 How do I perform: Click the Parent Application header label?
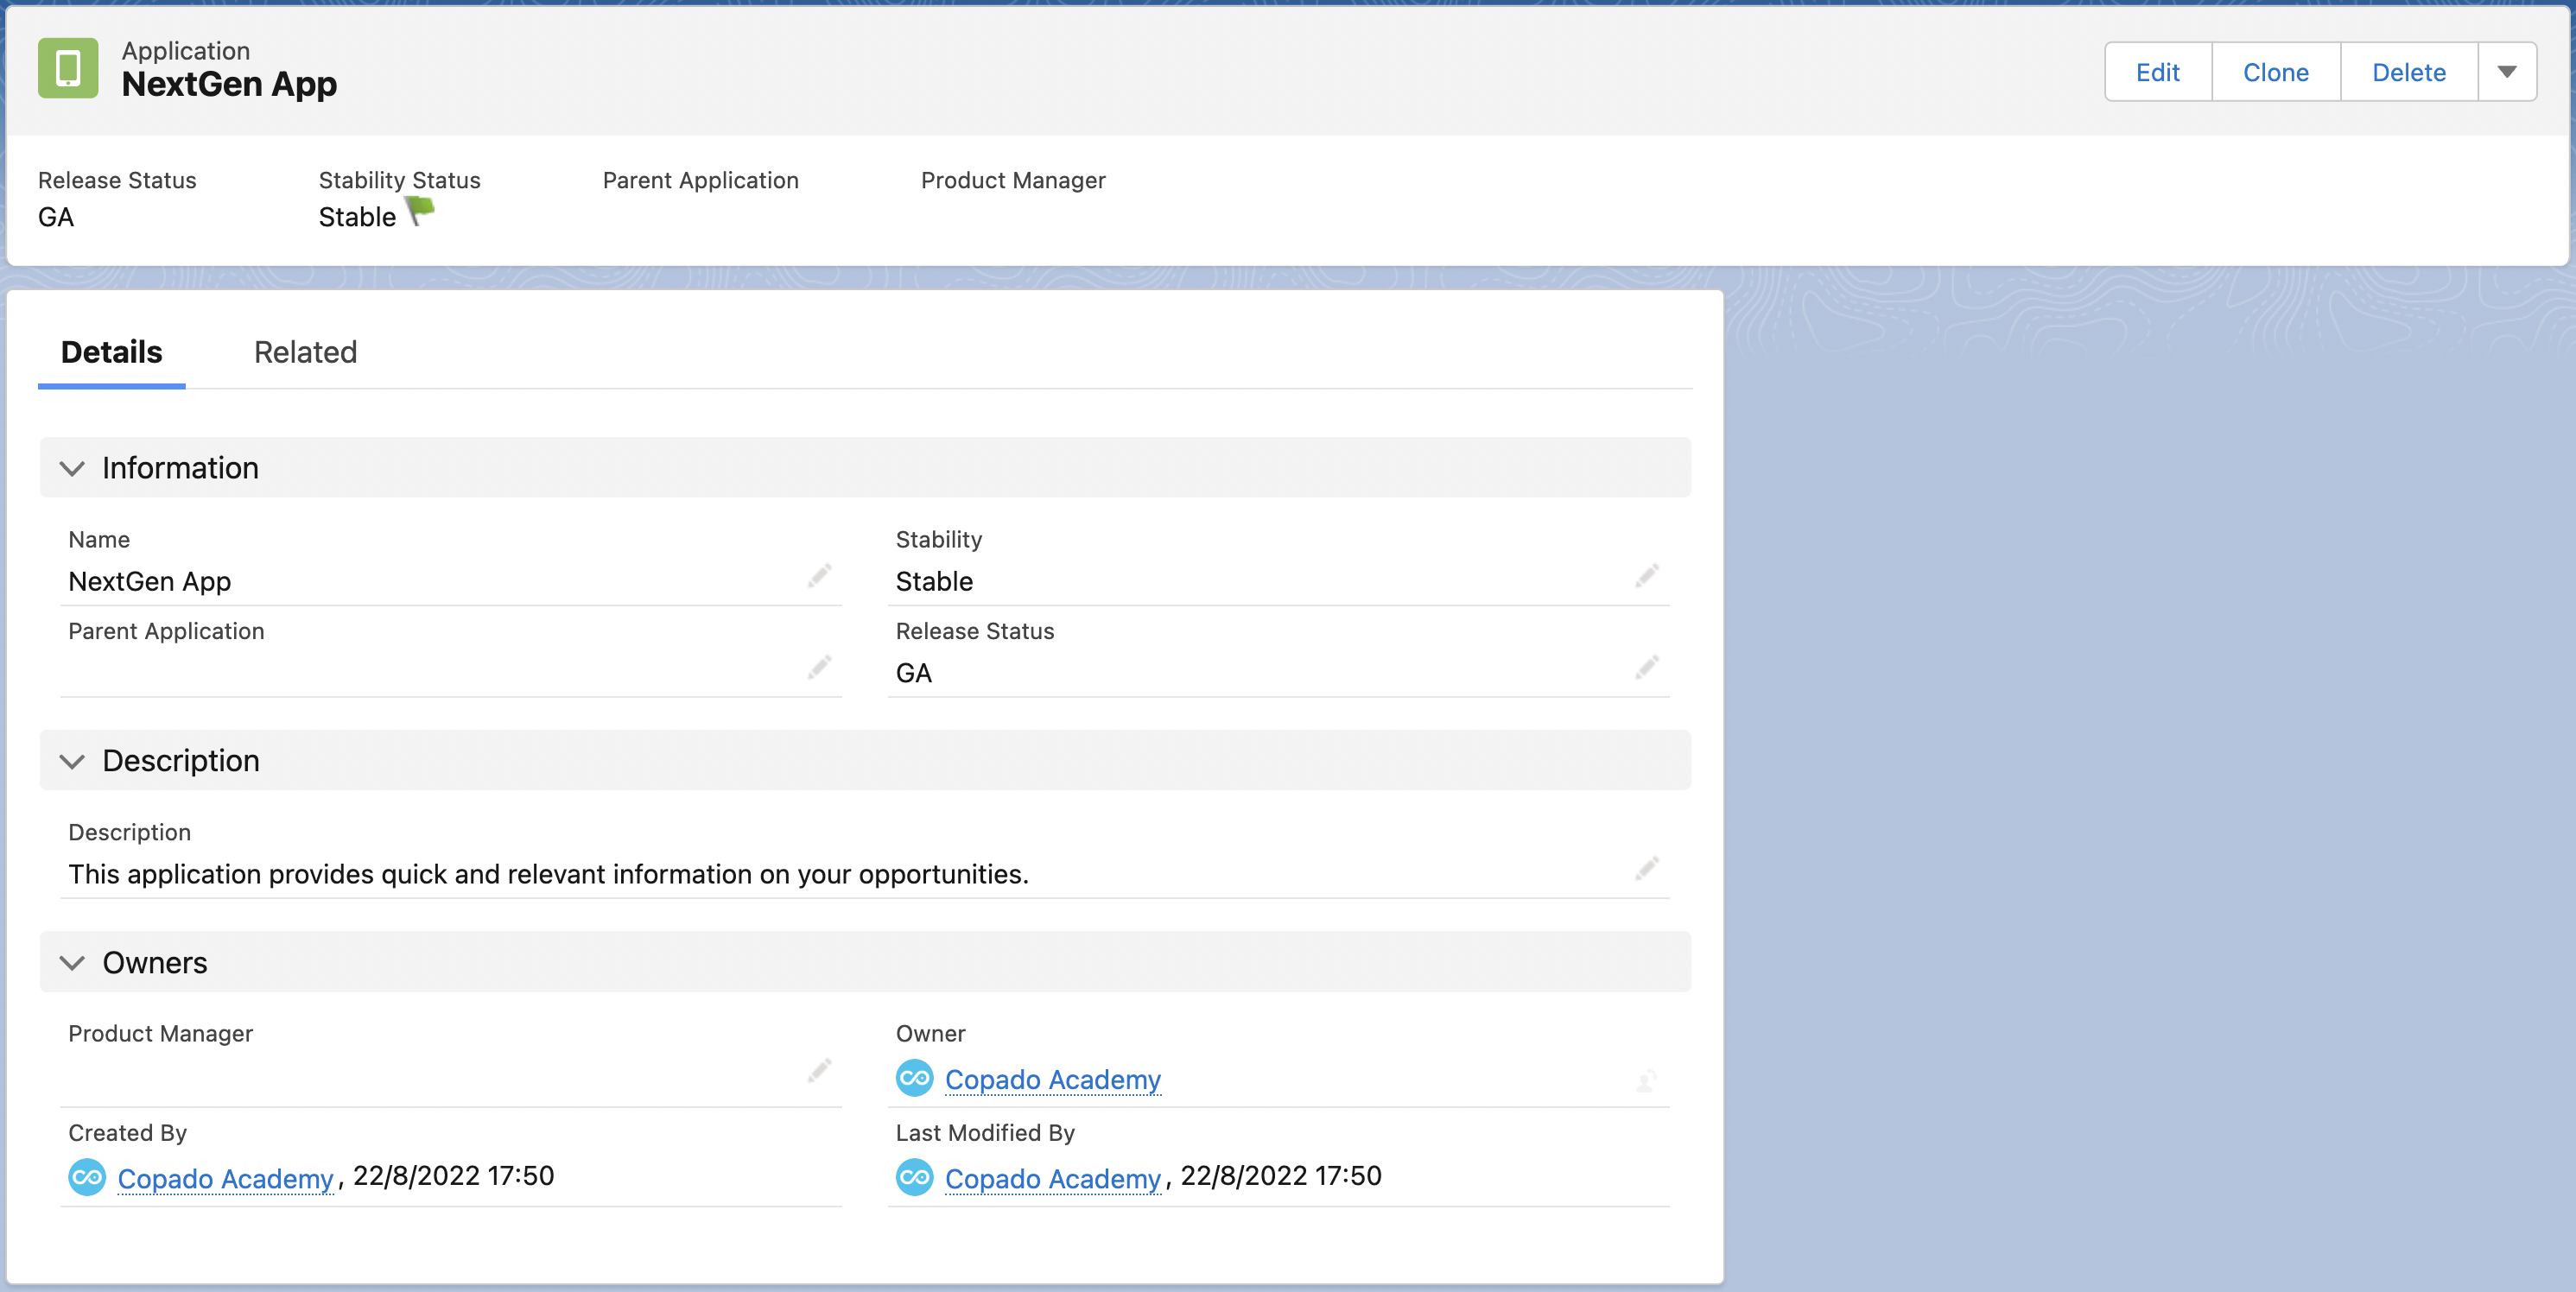tap(700, 180)
